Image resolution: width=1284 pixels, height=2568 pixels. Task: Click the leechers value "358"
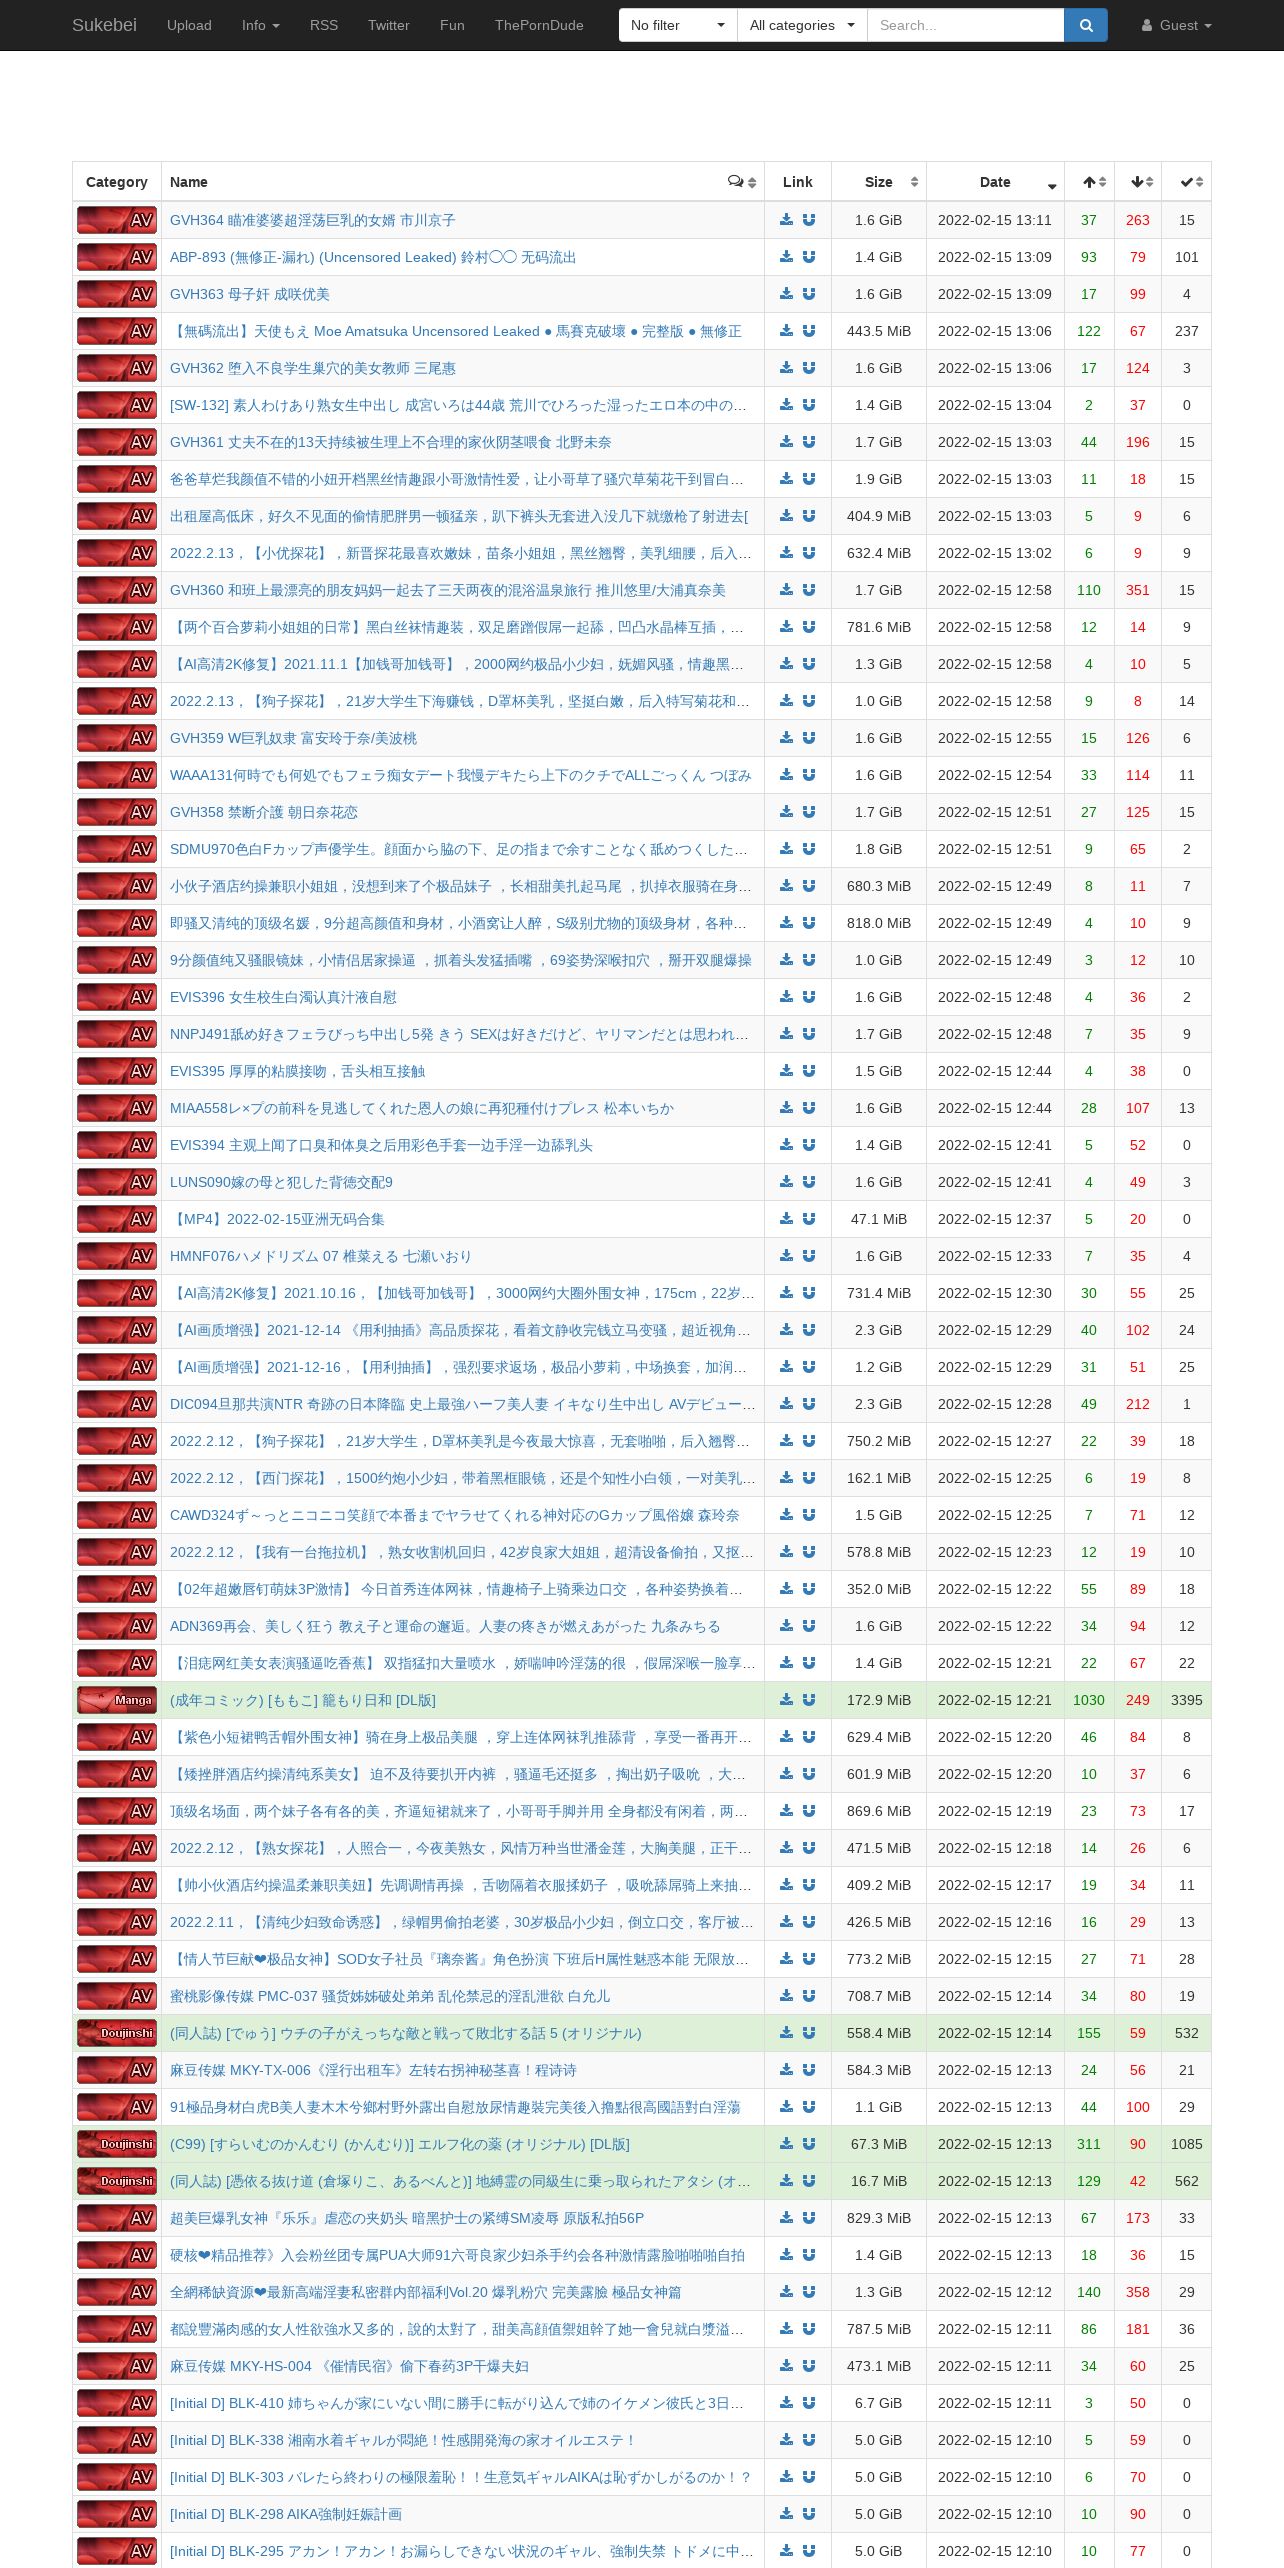coord(1138,2292)
